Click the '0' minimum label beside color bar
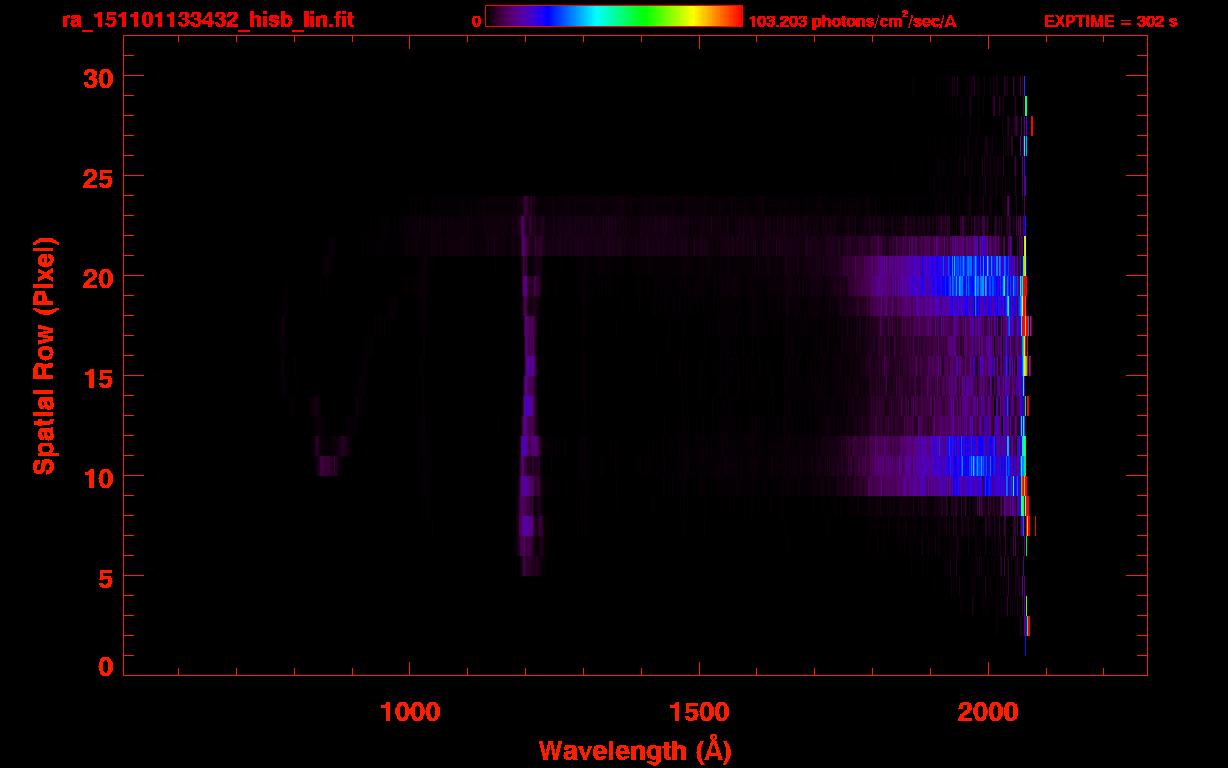This screenshot has width=1228, height=768. pyautogui.click(x=476, y=21)
